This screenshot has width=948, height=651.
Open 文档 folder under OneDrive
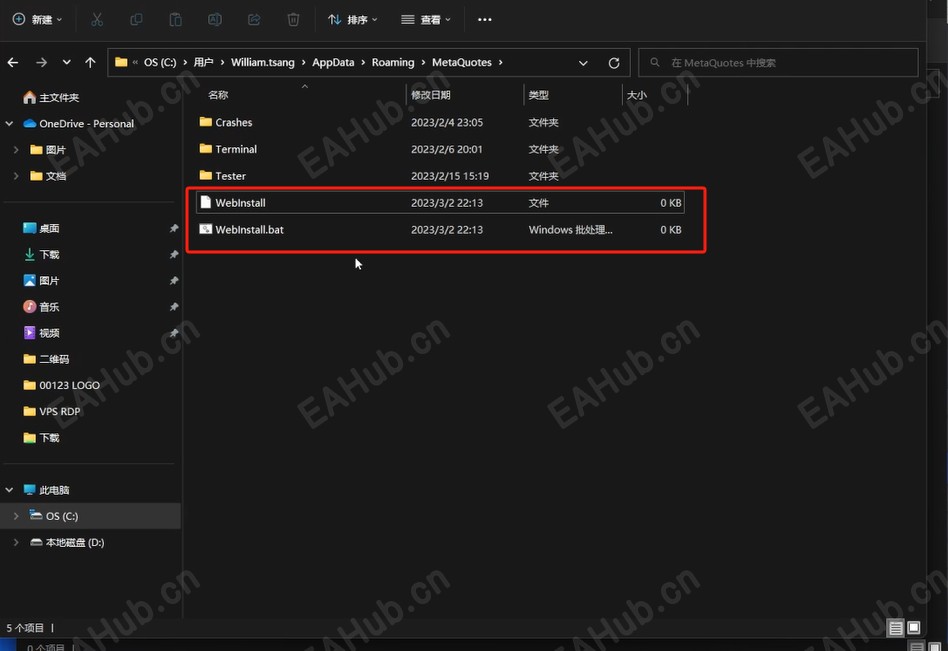(x=48, y=176)
